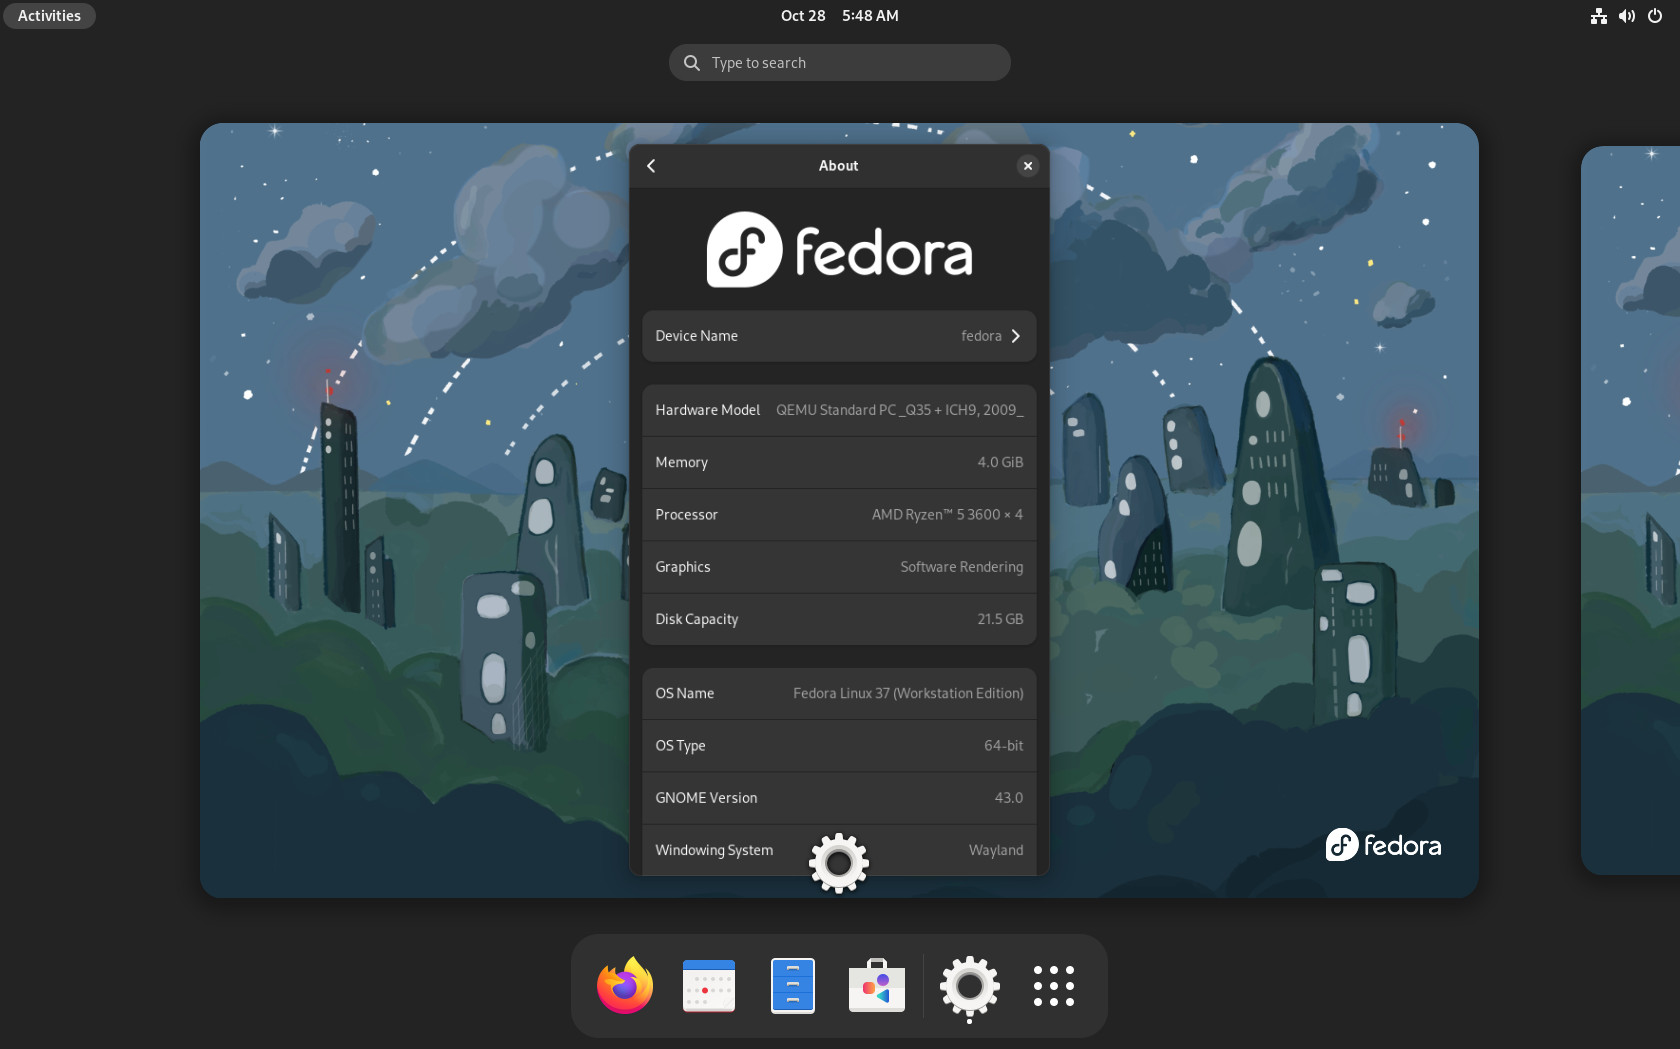Click the Settings gear overlay on About window
Screen dimensions: 1680x1049
click(839, 862)
